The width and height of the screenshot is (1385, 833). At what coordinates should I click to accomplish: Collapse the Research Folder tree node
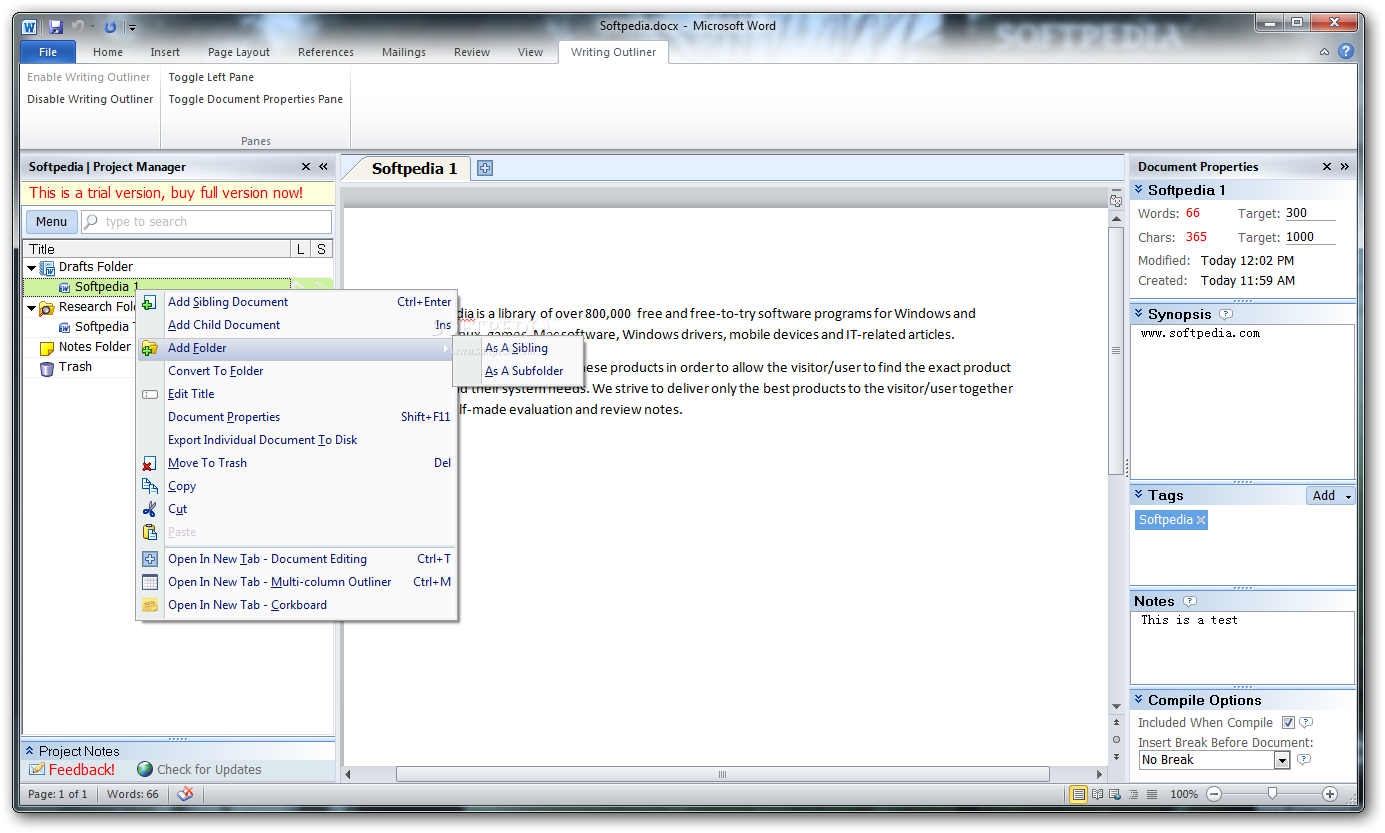click(x=31, y=308)
